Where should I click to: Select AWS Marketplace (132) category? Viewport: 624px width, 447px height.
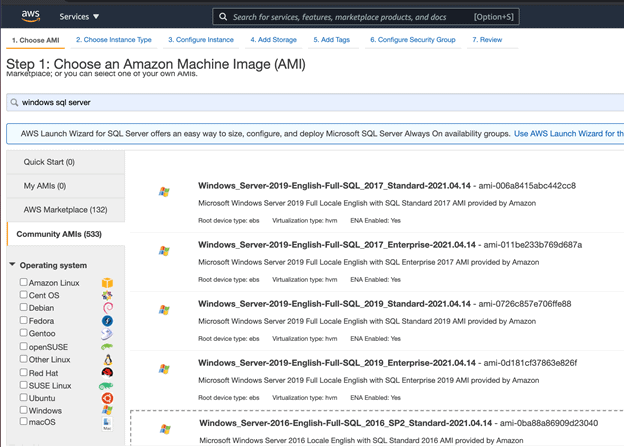point(66,210)
